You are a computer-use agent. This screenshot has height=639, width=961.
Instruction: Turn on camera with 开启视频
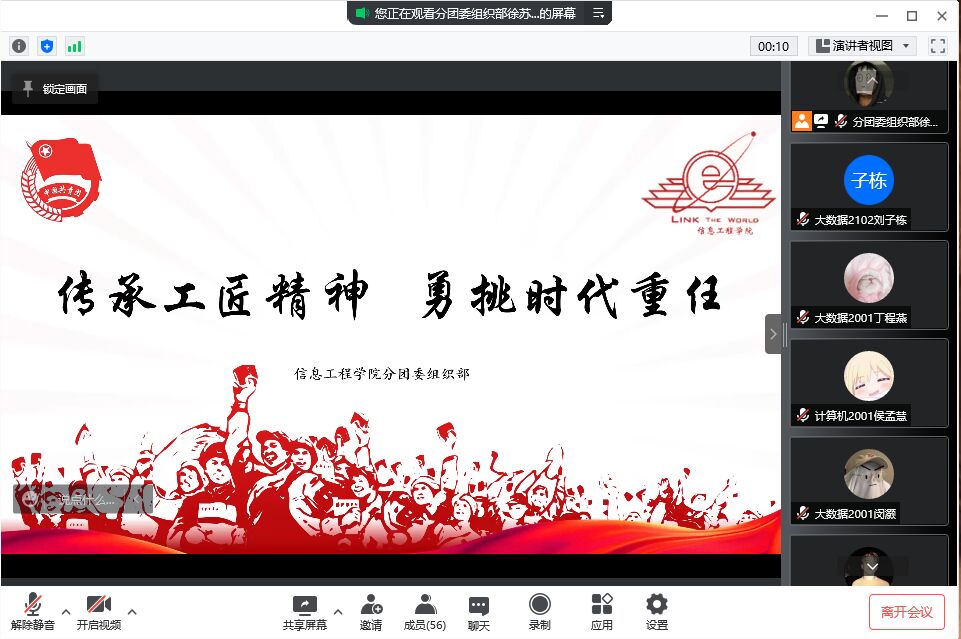click(98, 611)
